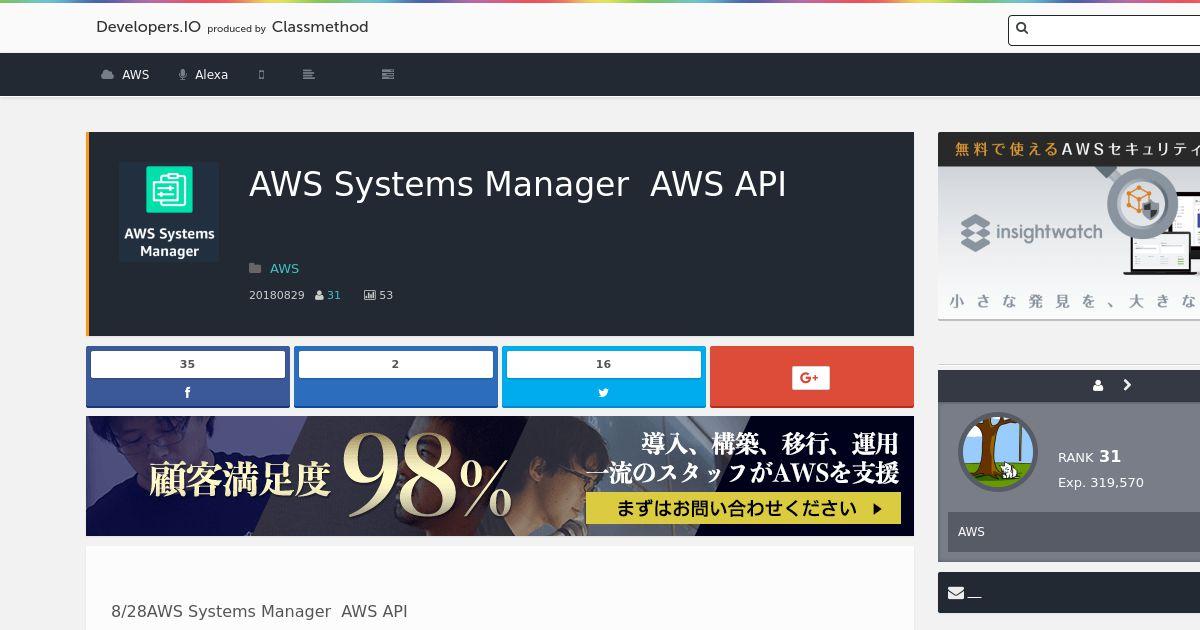The width and height of the screenshot is (1200, 630).
Task: Click the folder icon beside AWS category
Action: [255, 268]
